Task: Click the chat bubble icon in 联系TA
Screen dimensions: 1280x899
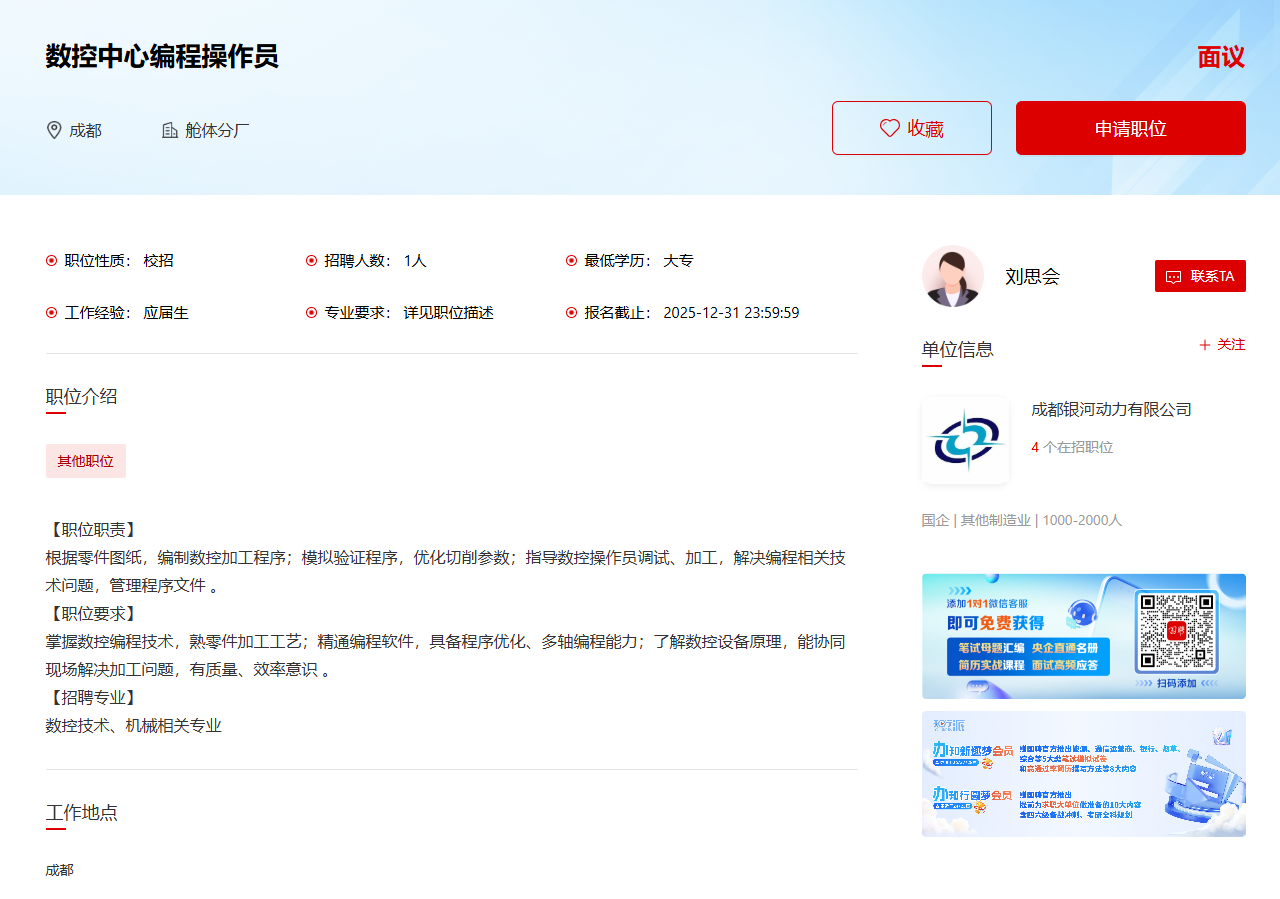Action: [1174, 277]
